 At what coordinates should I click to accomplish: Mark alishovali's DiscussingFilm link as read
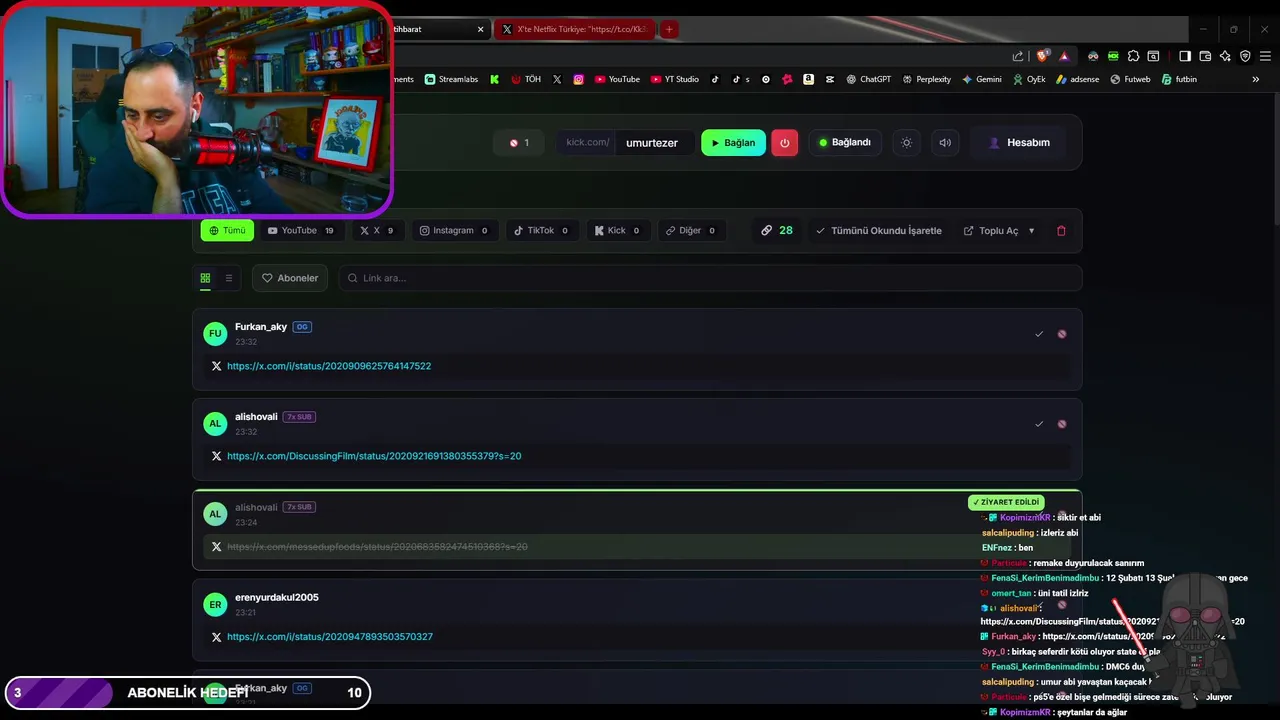pyautogui.click(x=1039, y=424)
